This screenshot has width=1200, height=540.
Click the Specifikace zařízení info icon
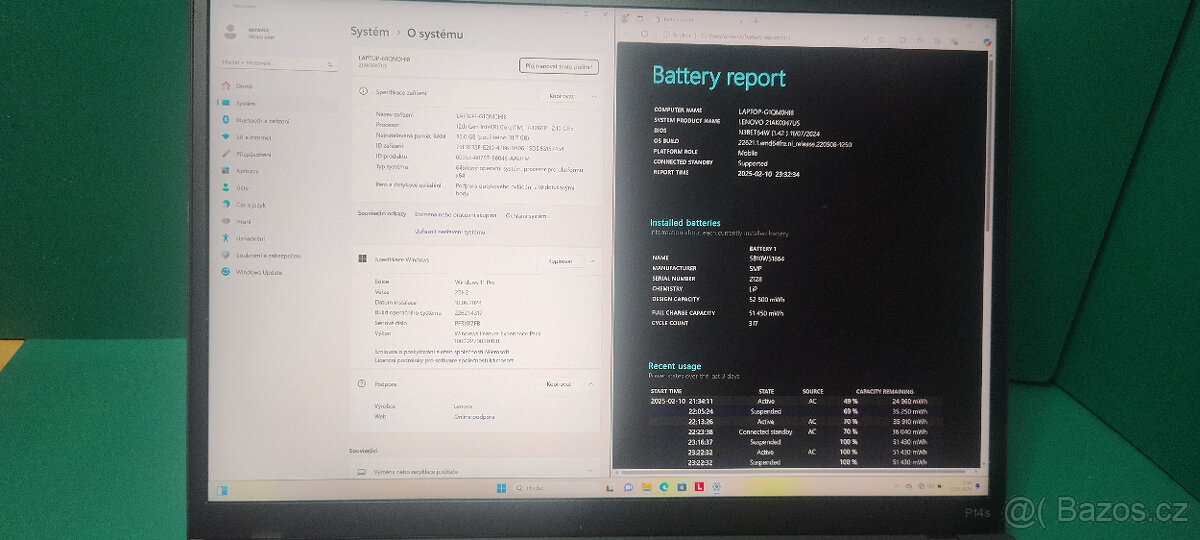point(363,92)
